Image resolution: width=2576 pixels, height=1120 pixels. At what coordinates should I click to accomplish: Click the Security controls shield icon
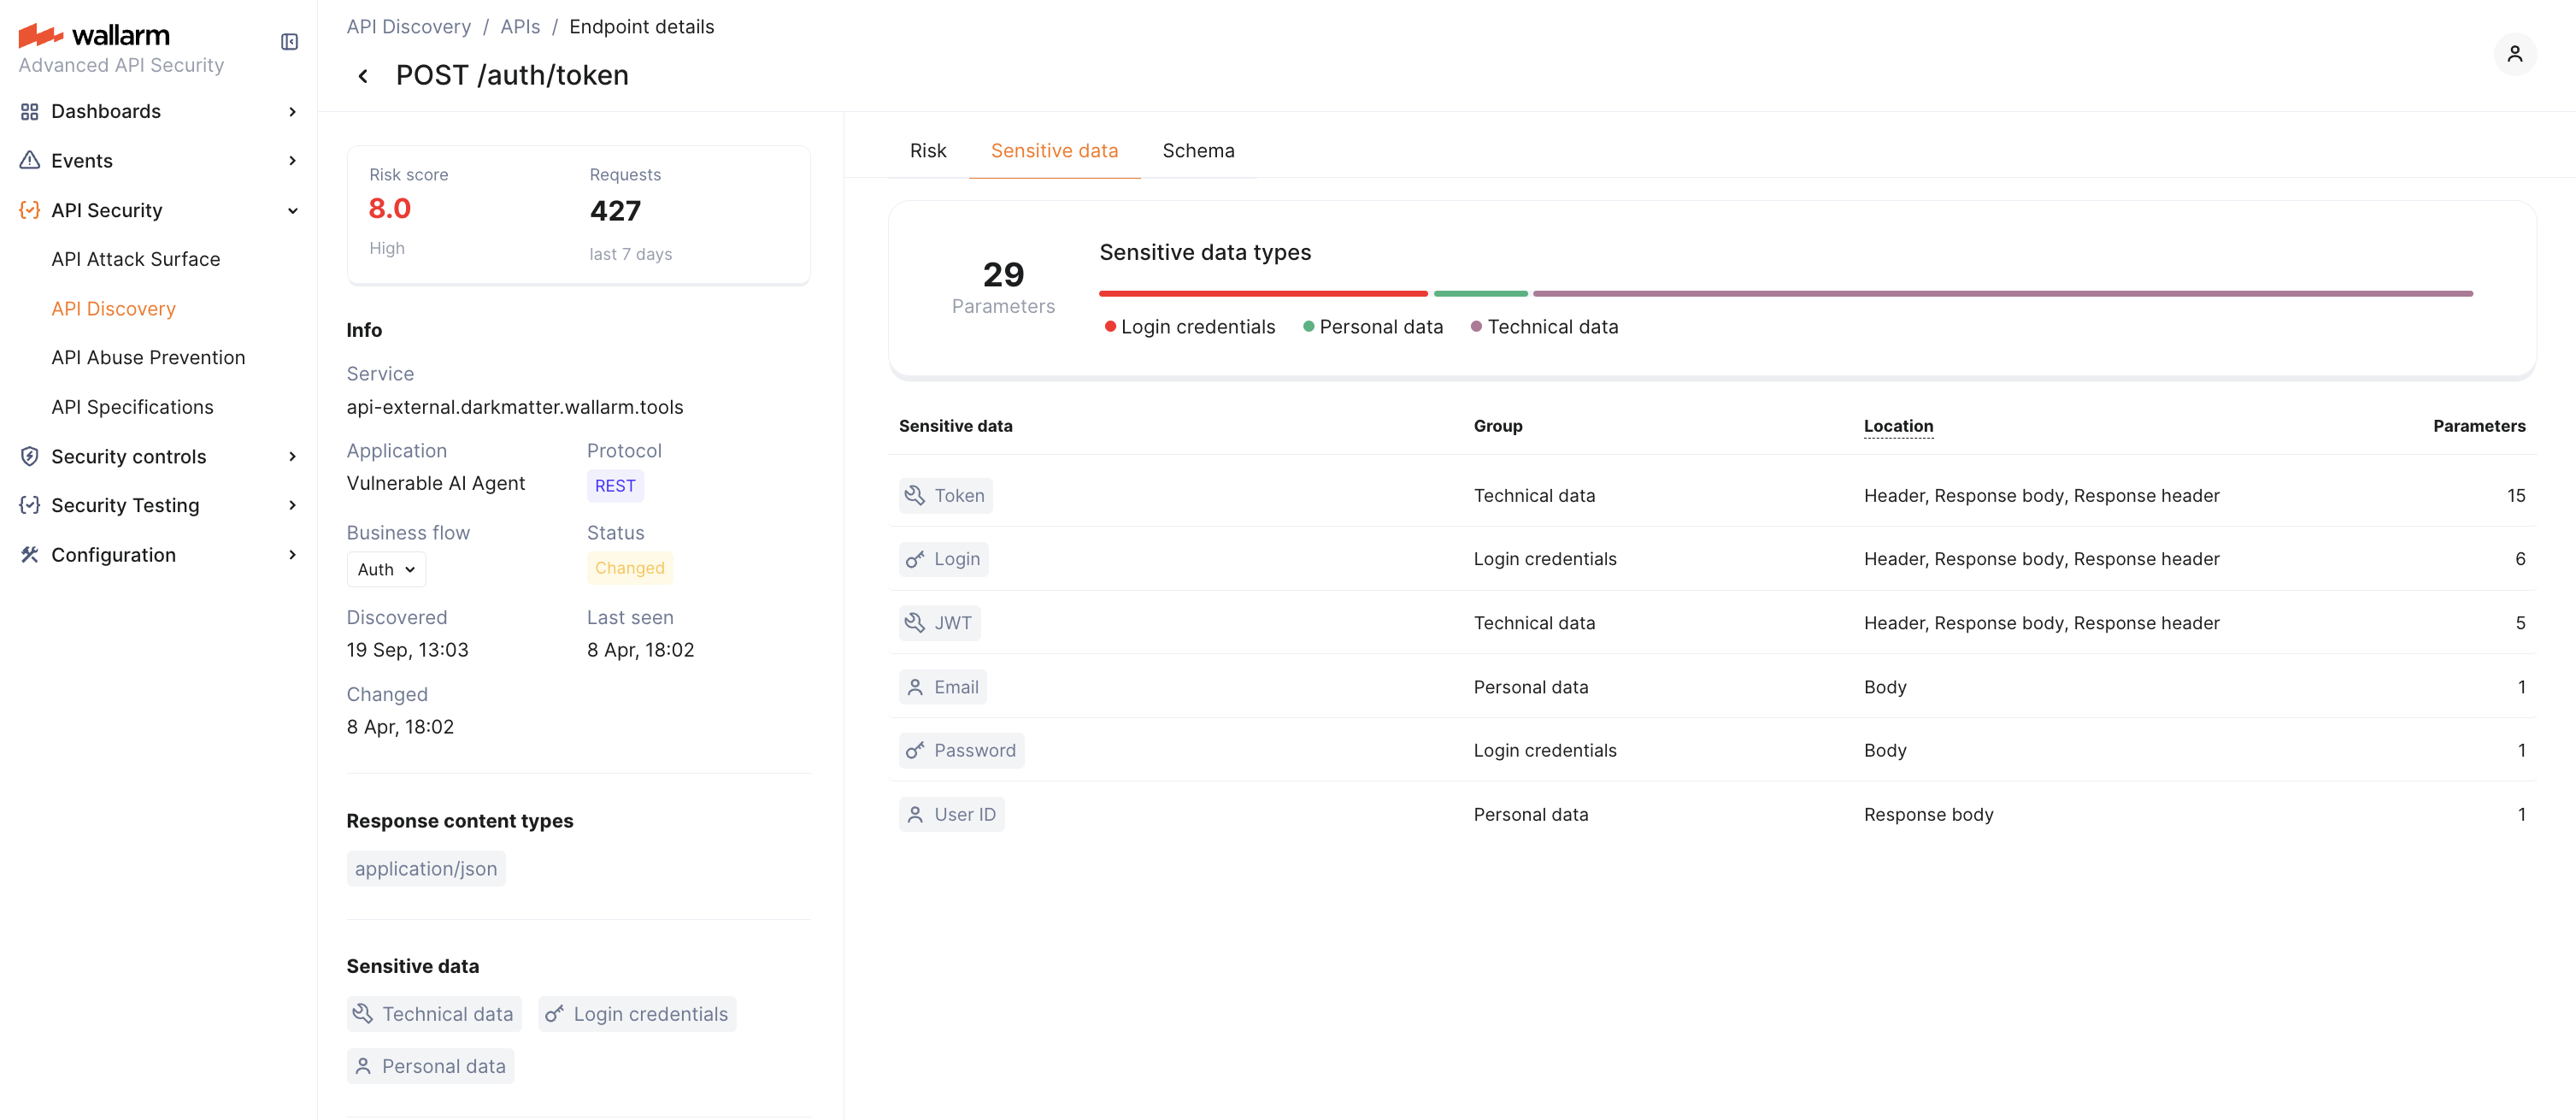(29, 456)
